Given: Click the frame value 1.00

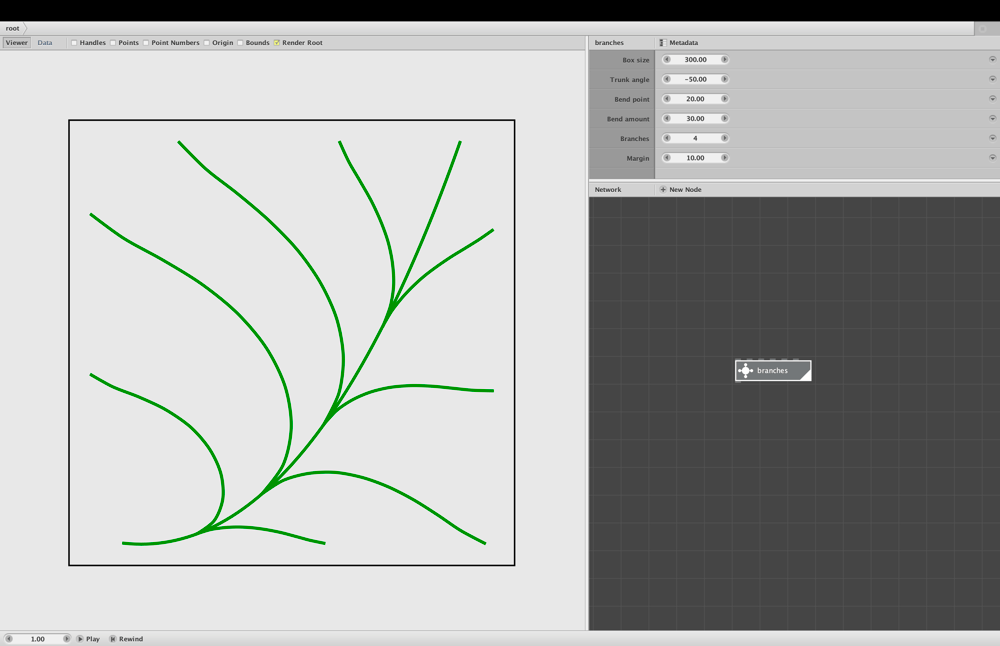Looking at the screenshot, I should [x=38, y=638].
